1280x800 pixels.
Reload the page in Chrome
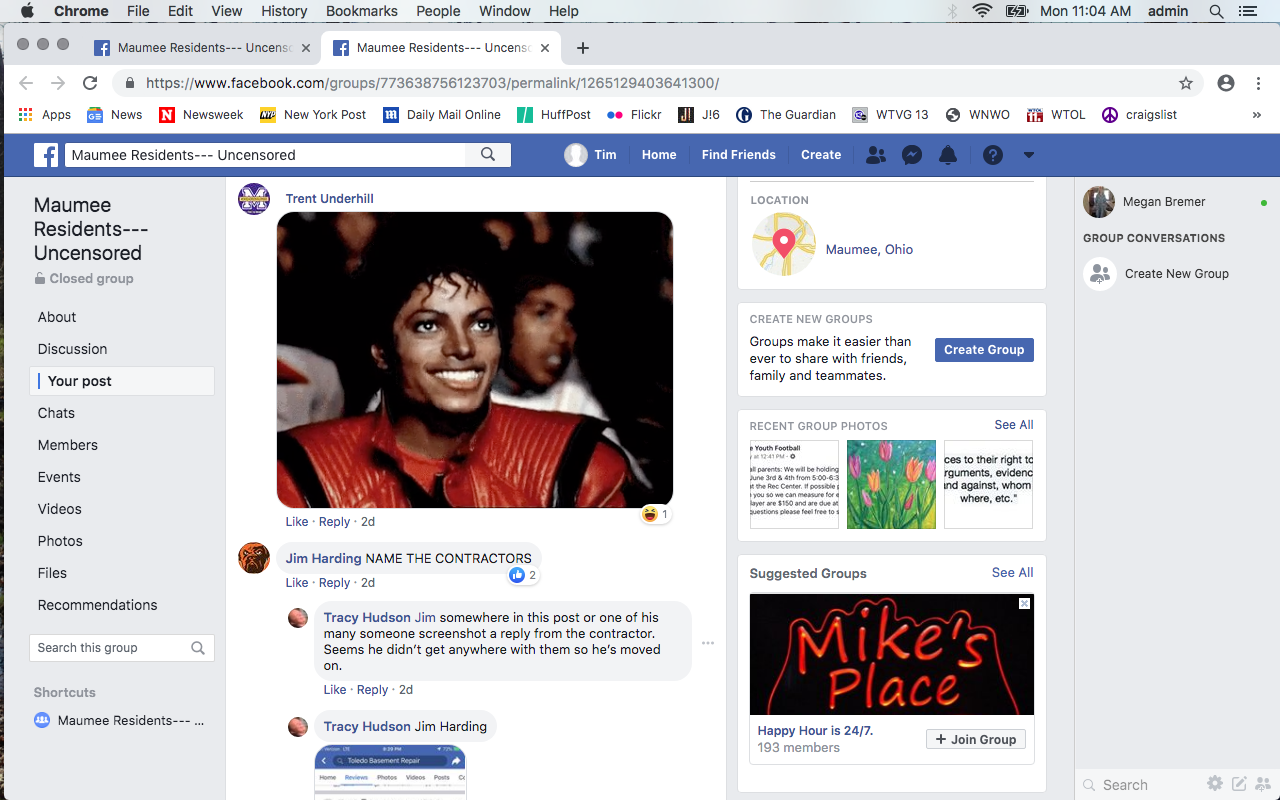click(90, 84)
